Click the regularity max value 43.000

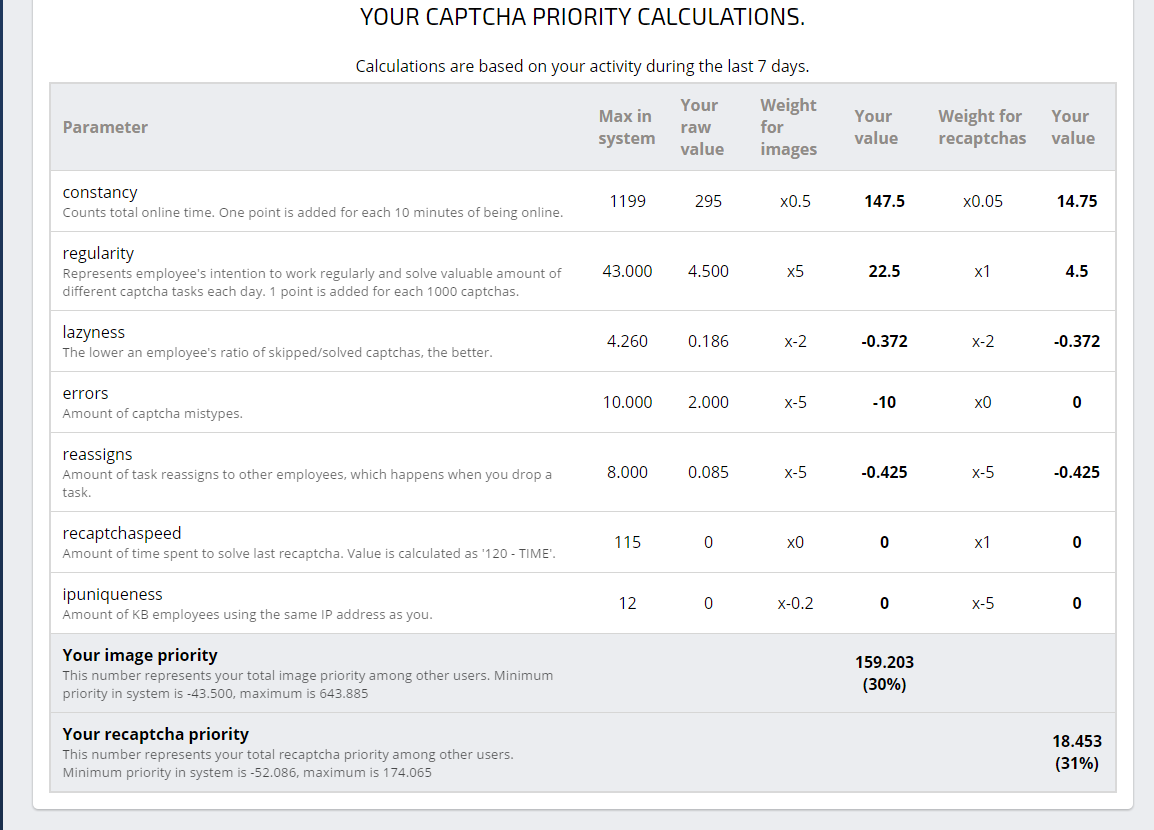627,271
